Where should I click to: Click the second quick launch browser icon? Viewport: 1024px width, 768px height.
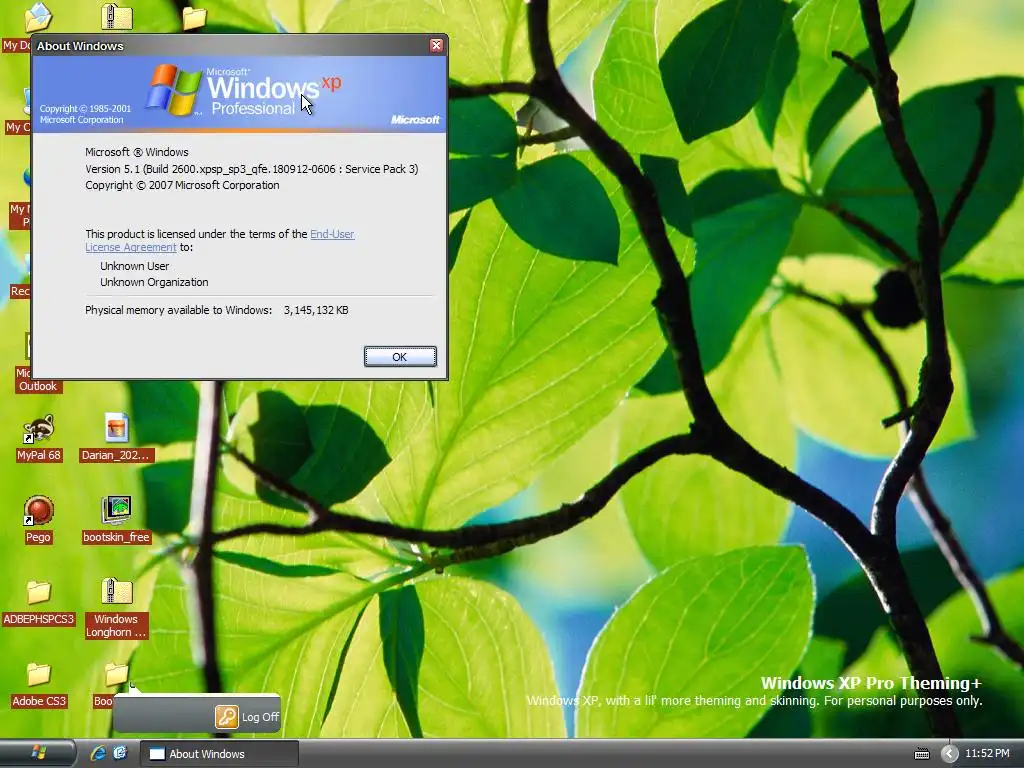(120, 753)
